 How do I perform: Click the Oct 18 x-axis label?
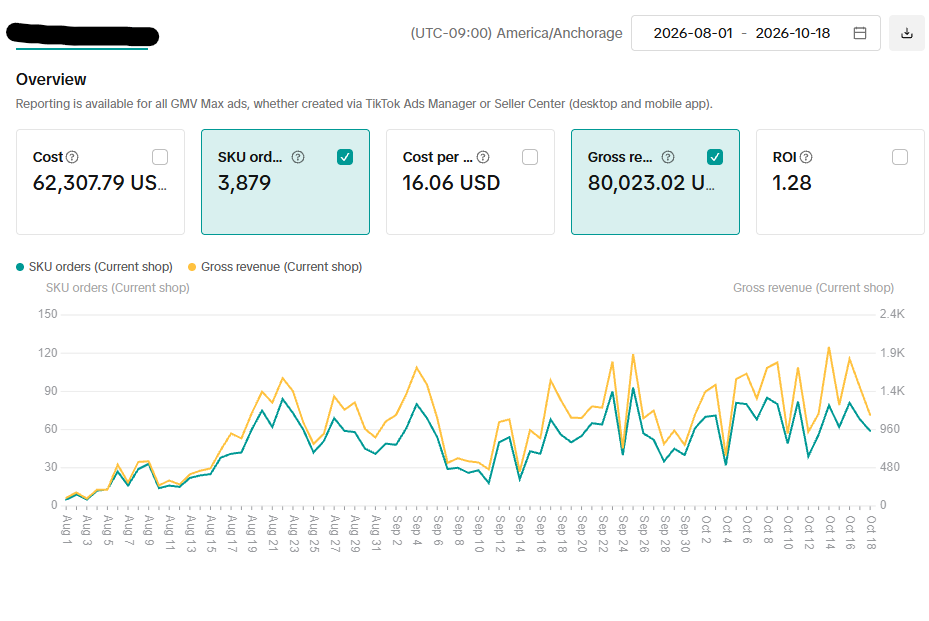[870, 532]
